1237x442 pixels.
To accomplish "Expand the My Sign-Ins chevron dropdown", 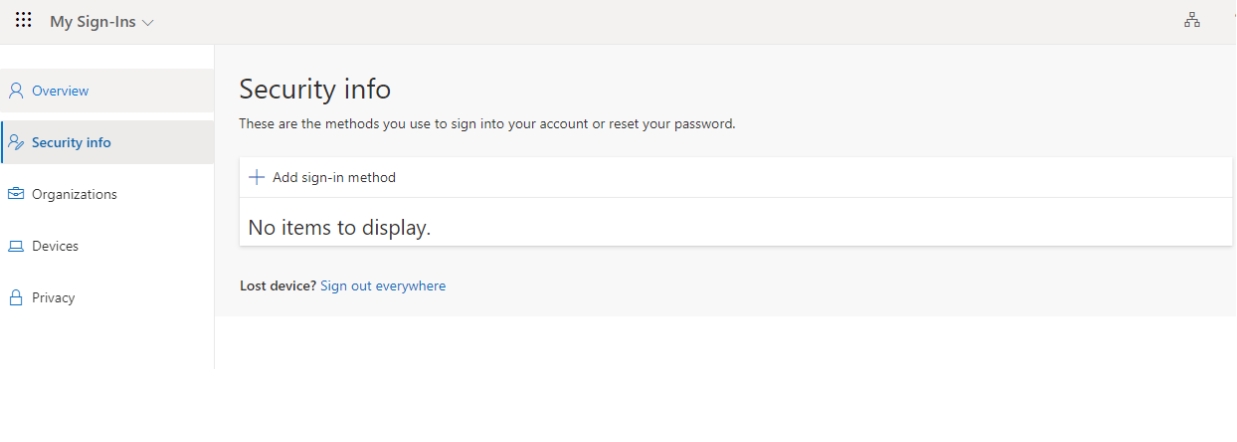I will point(148,22).
